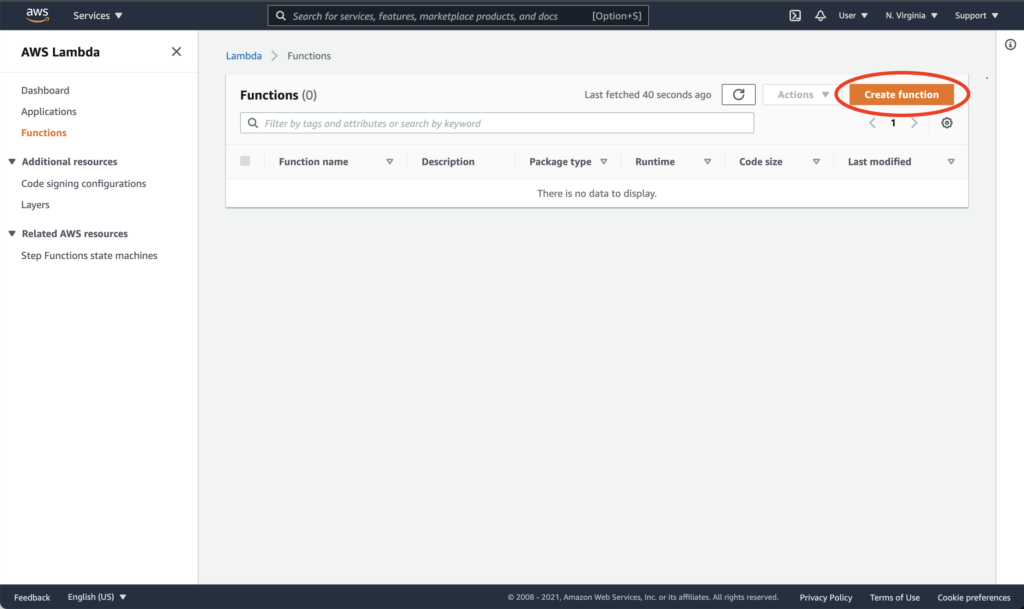Sort by Function name arrow
Screen dimensions: 1024x609
click(390, 162)
